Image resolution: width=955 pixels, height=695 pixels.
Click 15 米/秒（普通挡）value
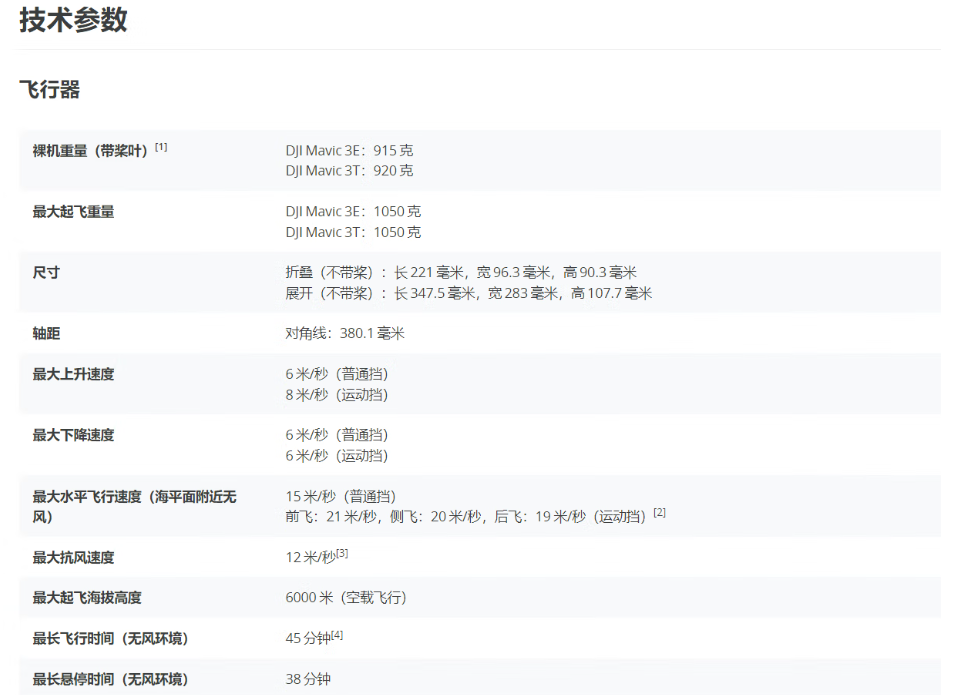[340, 496]
